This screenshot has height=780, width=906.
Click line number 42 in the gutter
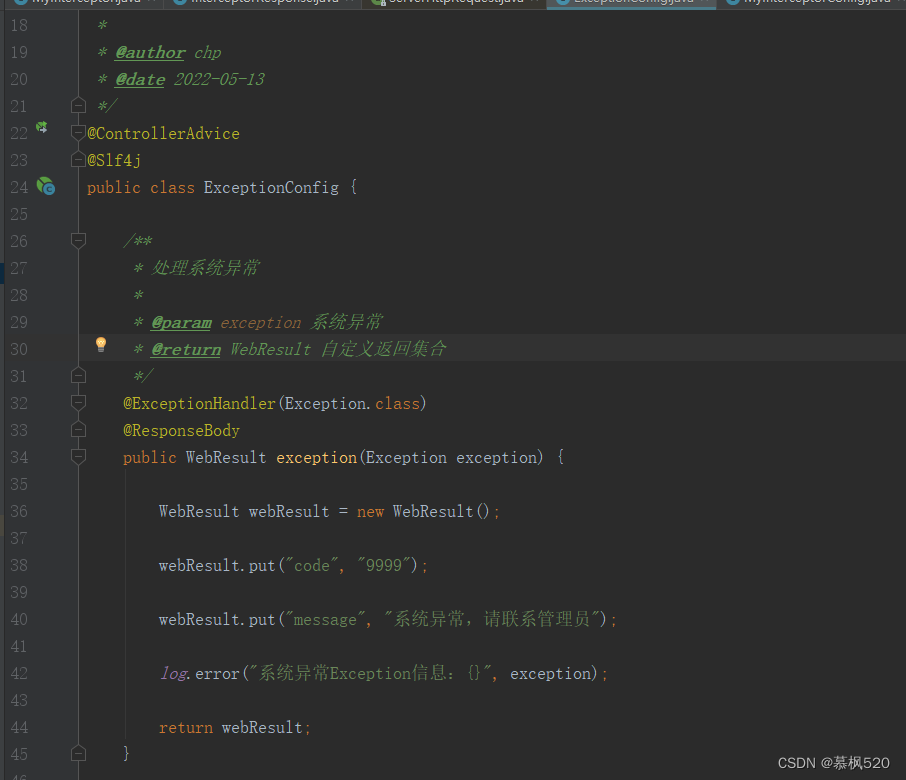tap(19, 673)
